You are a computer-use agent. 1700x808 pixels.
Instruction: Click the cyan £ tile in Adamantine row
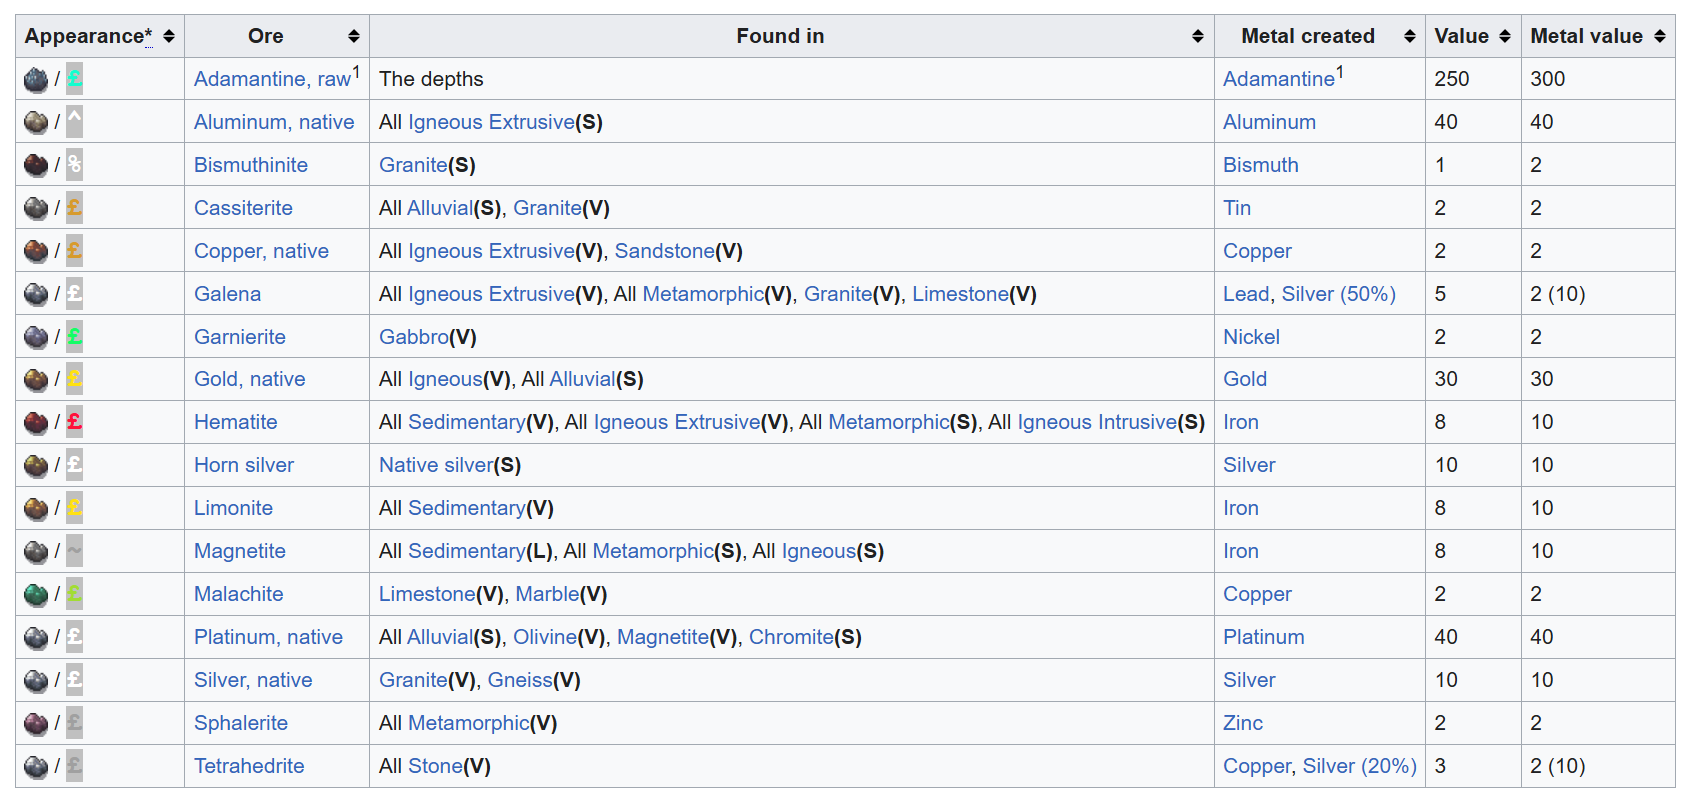[x=74, y=79]
